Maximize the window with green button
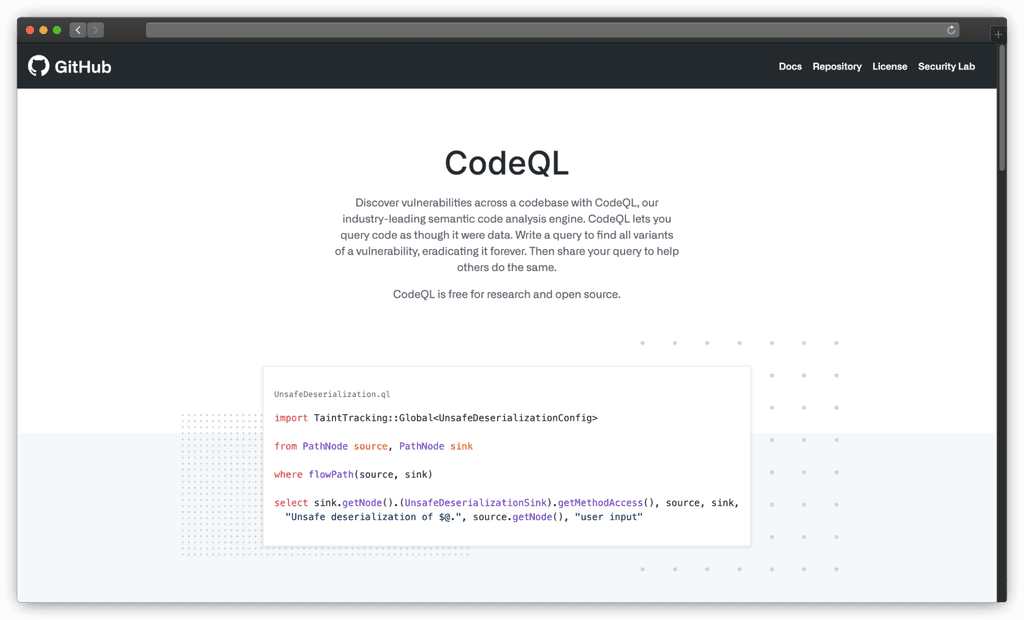The width and height of the screenshot is (1024, 620). click(x=57, y=30)
